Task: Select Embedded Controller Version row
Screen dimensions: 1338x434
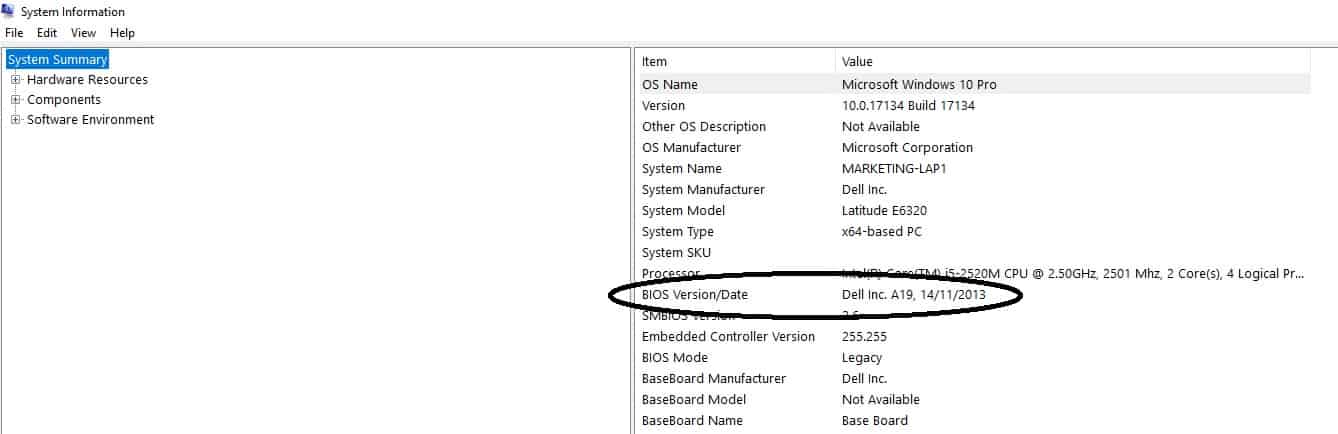Action: coord(973,337)
